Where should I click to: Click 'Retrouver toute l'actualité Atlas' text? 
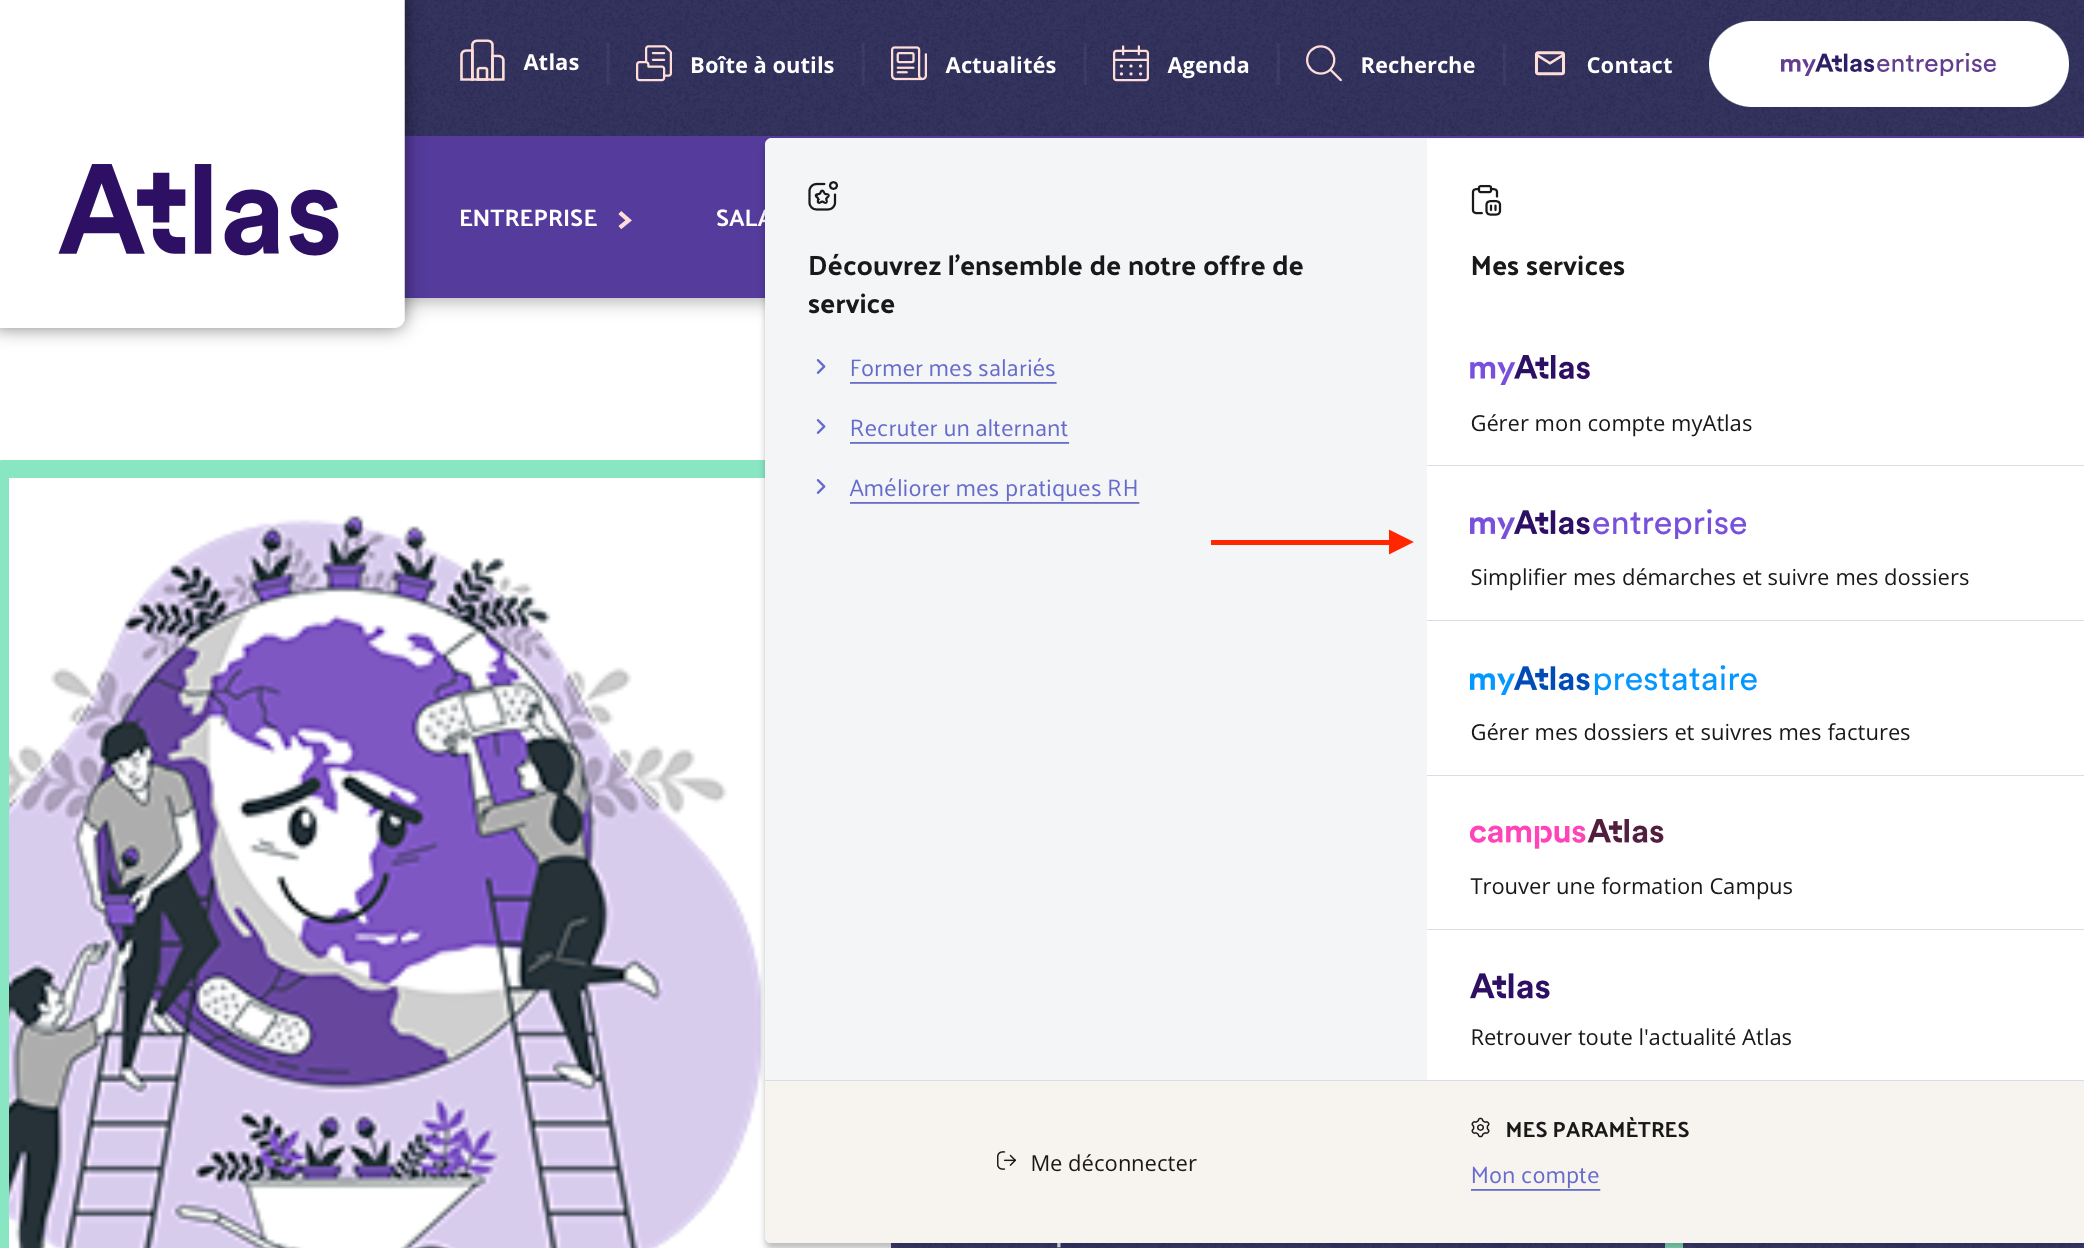tap(1631, 1037)
